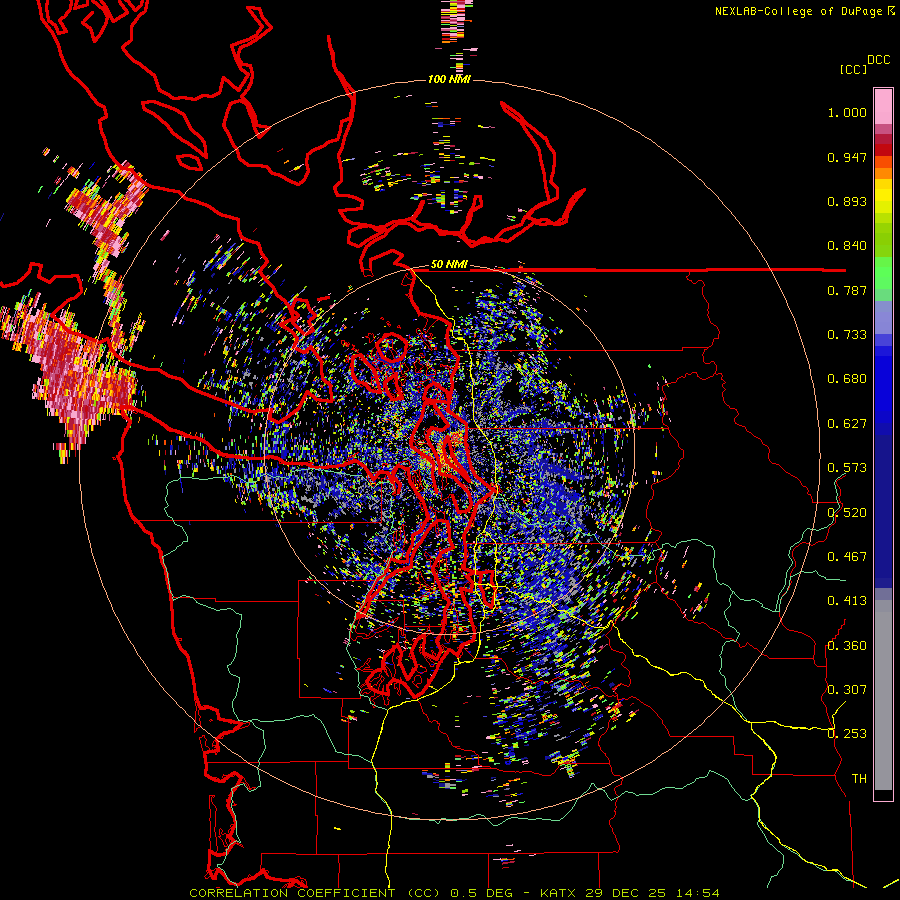
Task: Select the 0.253 scale value
Action: [847, 734]
